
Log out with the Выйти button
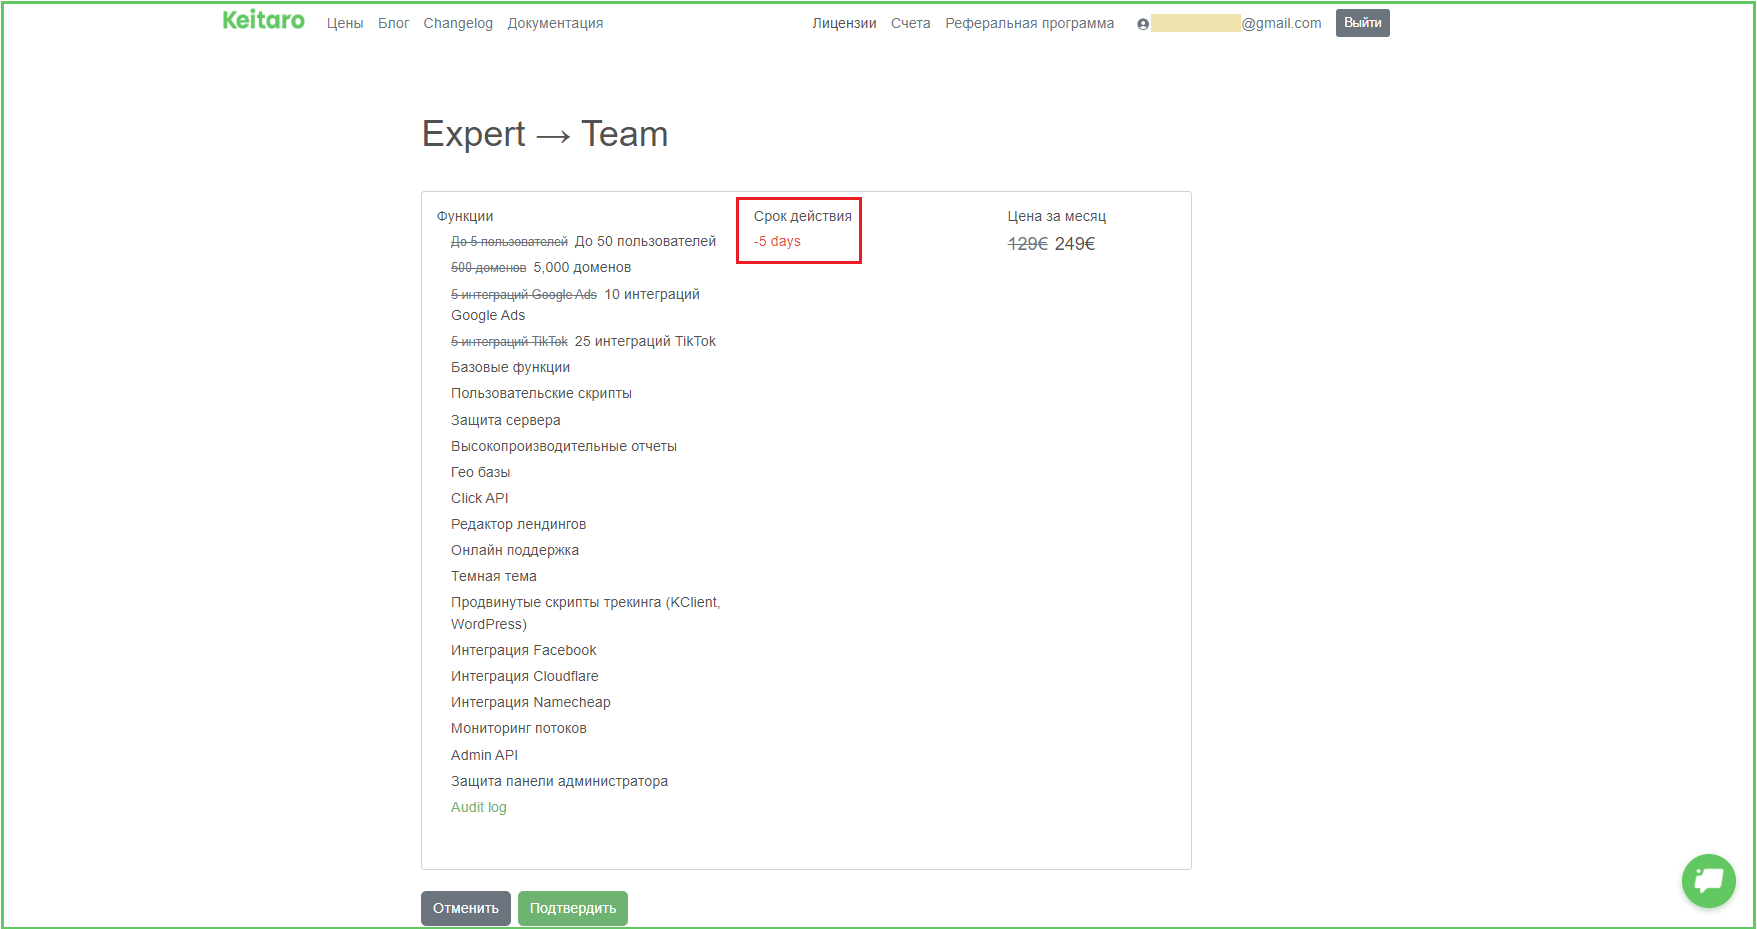point(1363,23)
